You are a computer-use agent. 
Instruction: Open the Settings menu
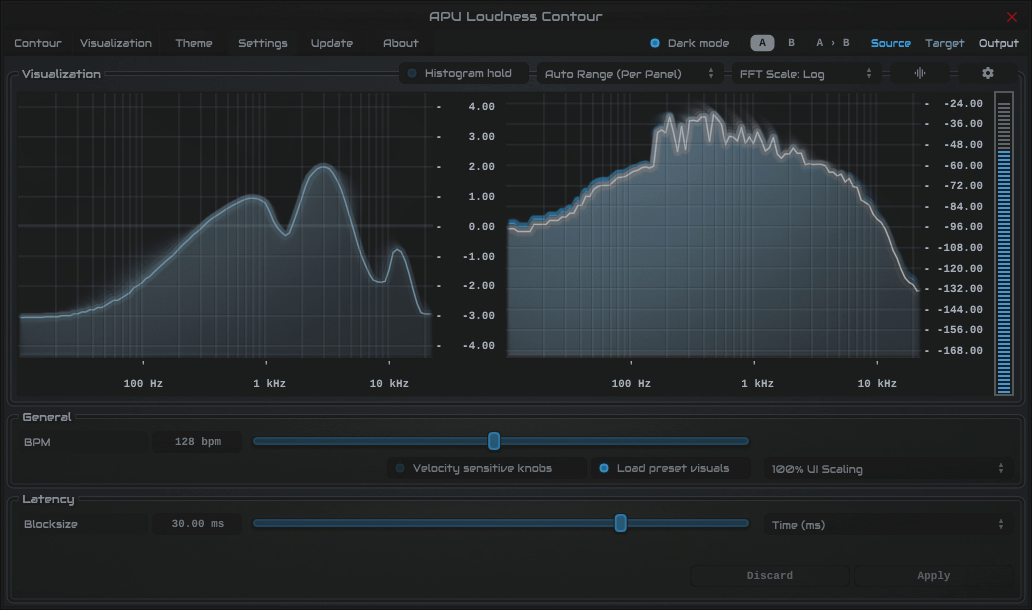tap(263, 43)
